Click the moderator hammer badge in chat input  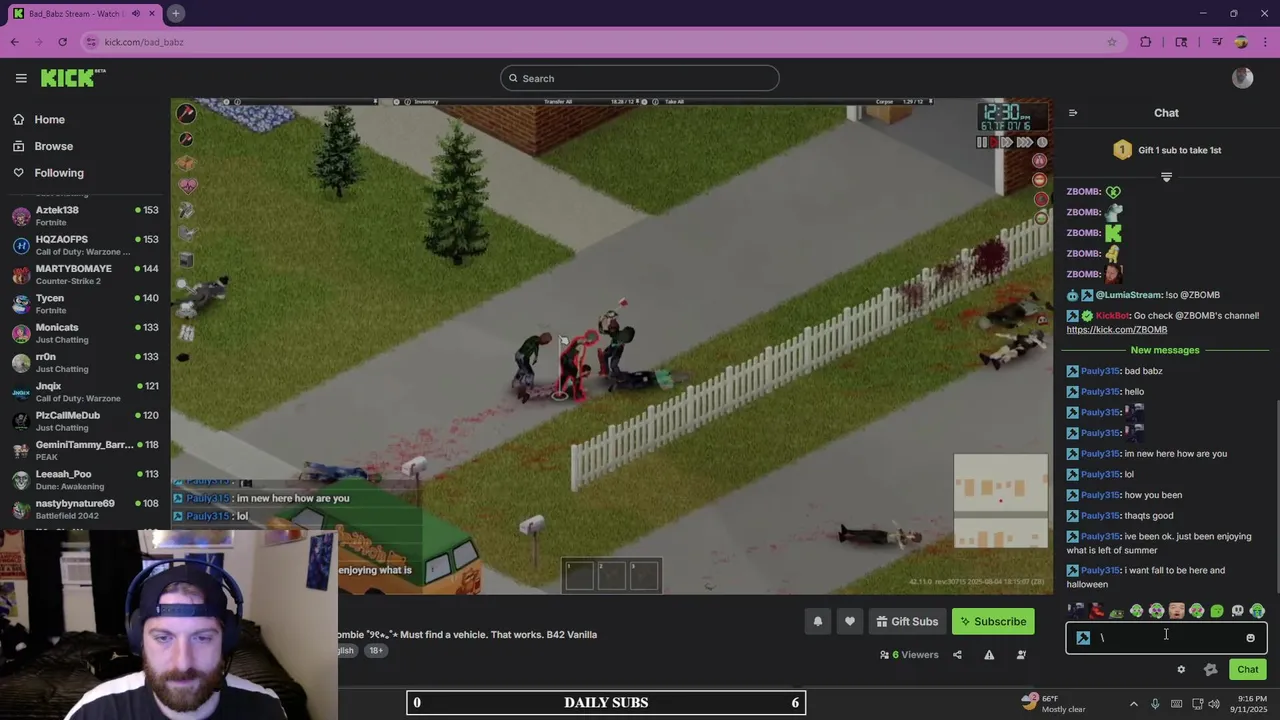click(1083, 638)
